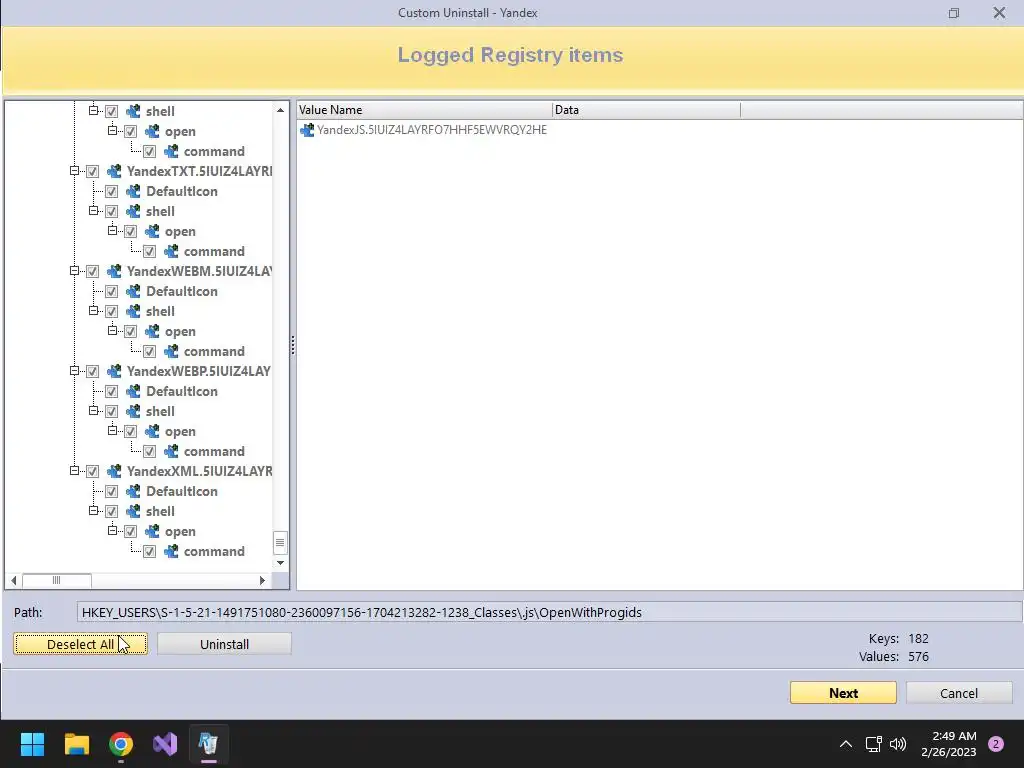
Task: Open the clock and date panel
Action: click(x=949, y=744)
